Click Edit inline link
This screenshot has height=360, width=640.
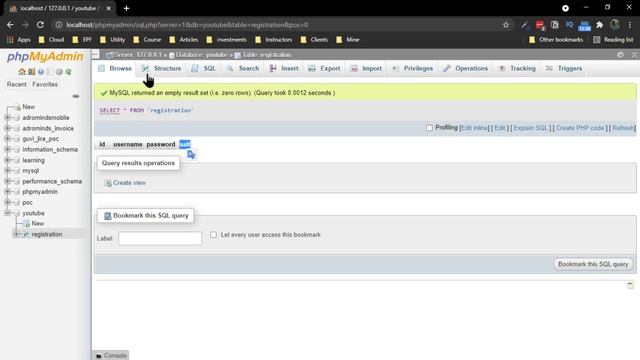pyautogui.click(x=474, y=128)
